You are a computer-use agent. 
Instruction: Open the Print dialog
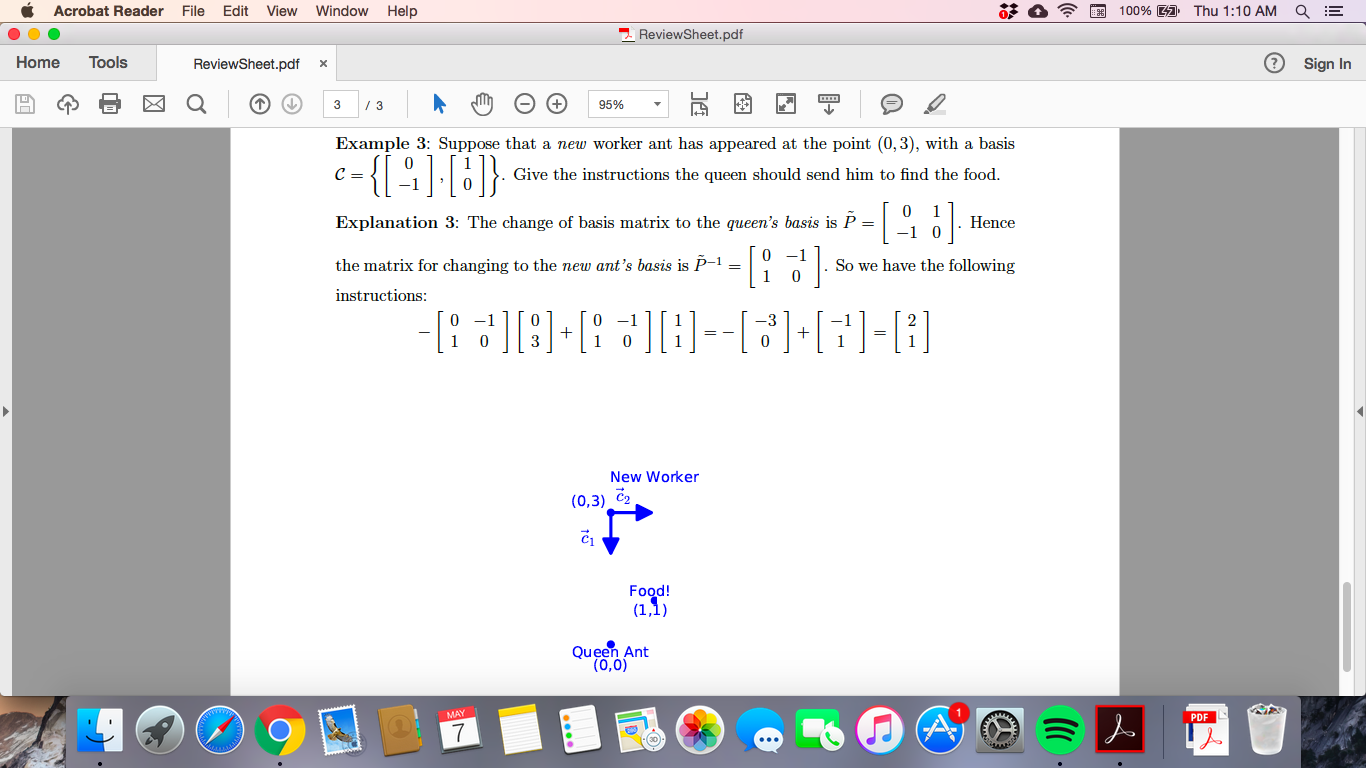(x=110, y=103)
